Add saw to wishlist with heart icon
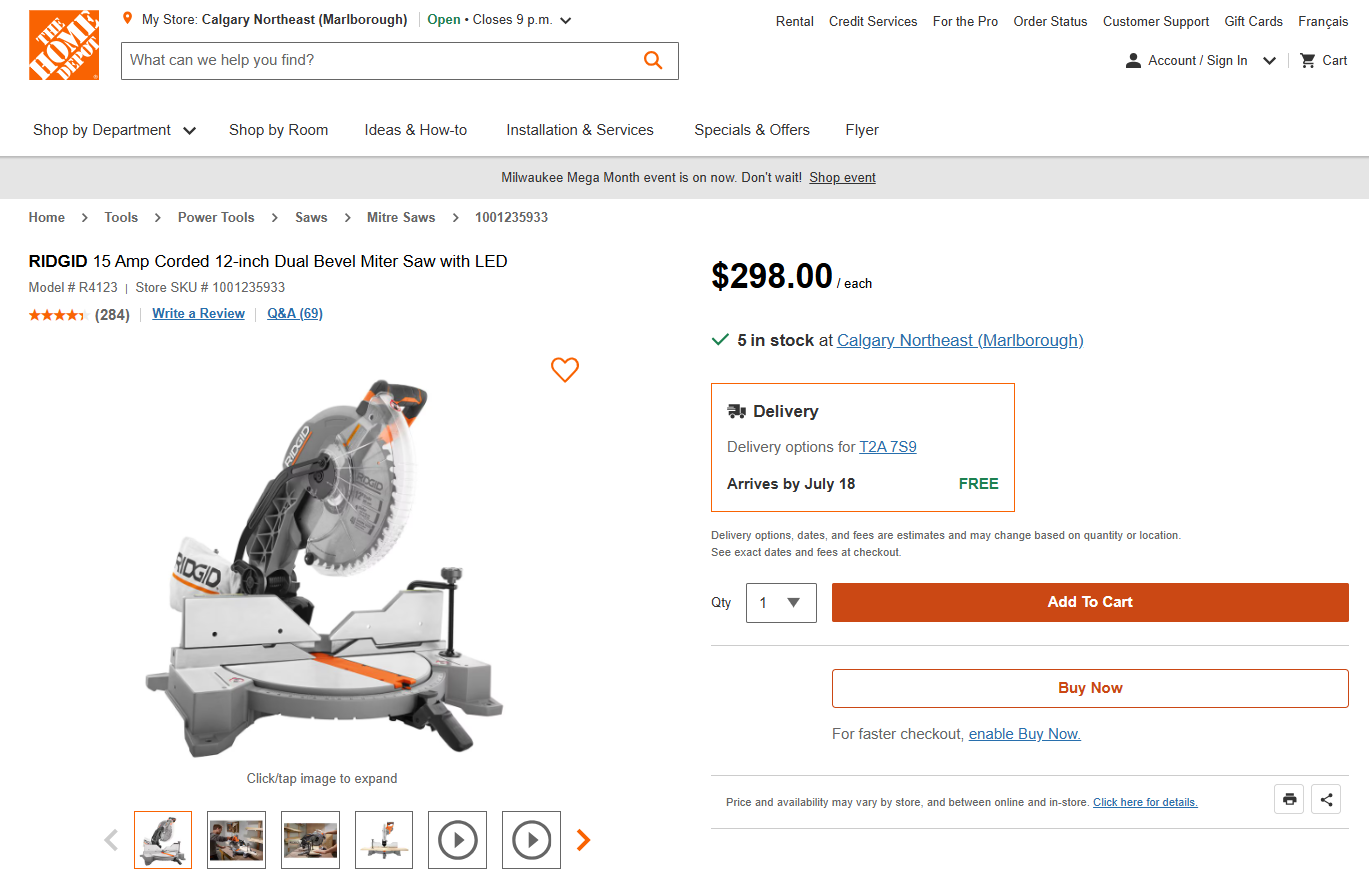This screenshot has width=1369, height=886. pyautogui.click(x=565, y=370)
